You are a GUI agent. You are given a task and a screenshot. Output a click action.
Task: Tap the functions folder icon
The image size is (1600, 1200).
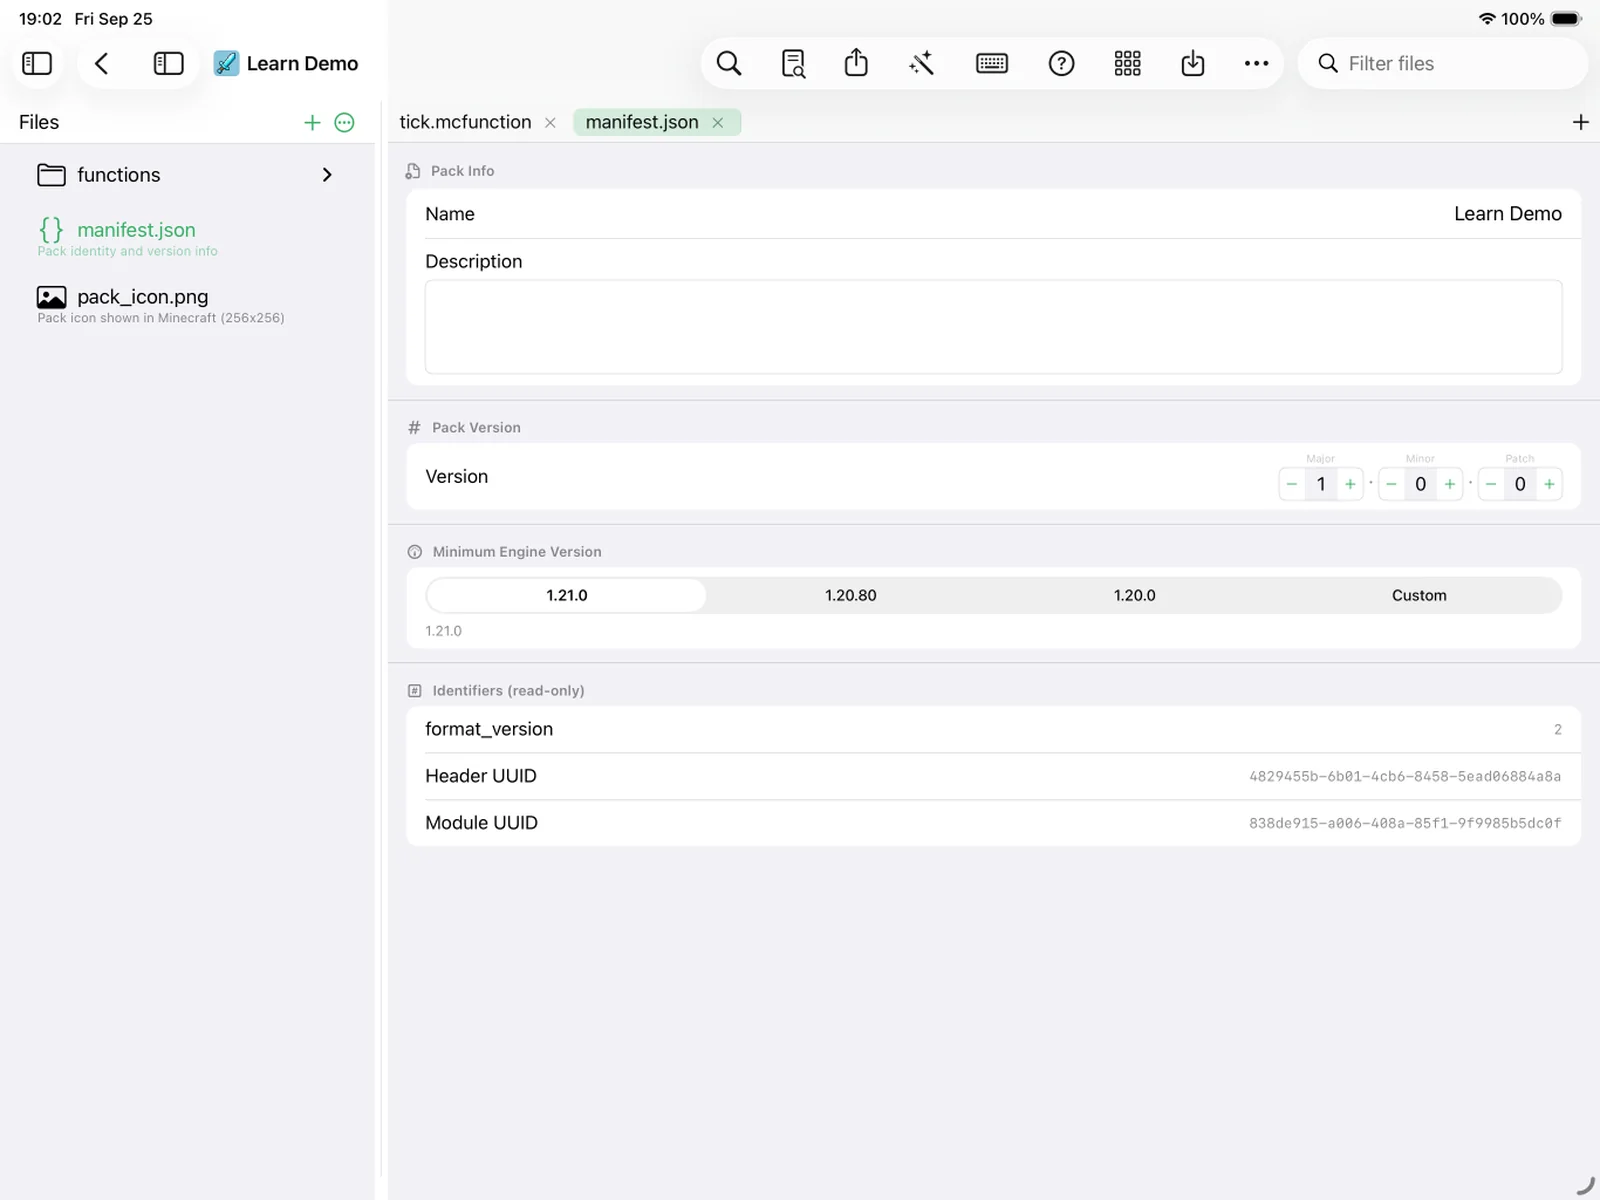51,175
